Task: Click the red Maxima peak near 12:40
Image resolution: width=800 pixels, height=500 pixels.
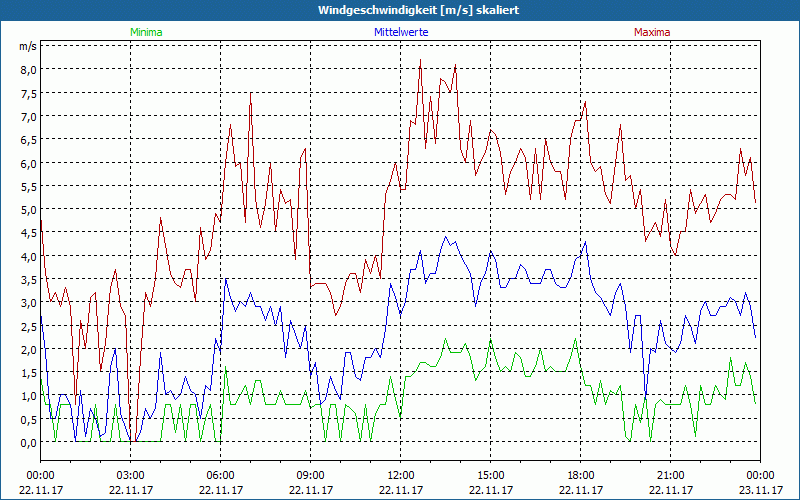Action: (x=420, y=60)
